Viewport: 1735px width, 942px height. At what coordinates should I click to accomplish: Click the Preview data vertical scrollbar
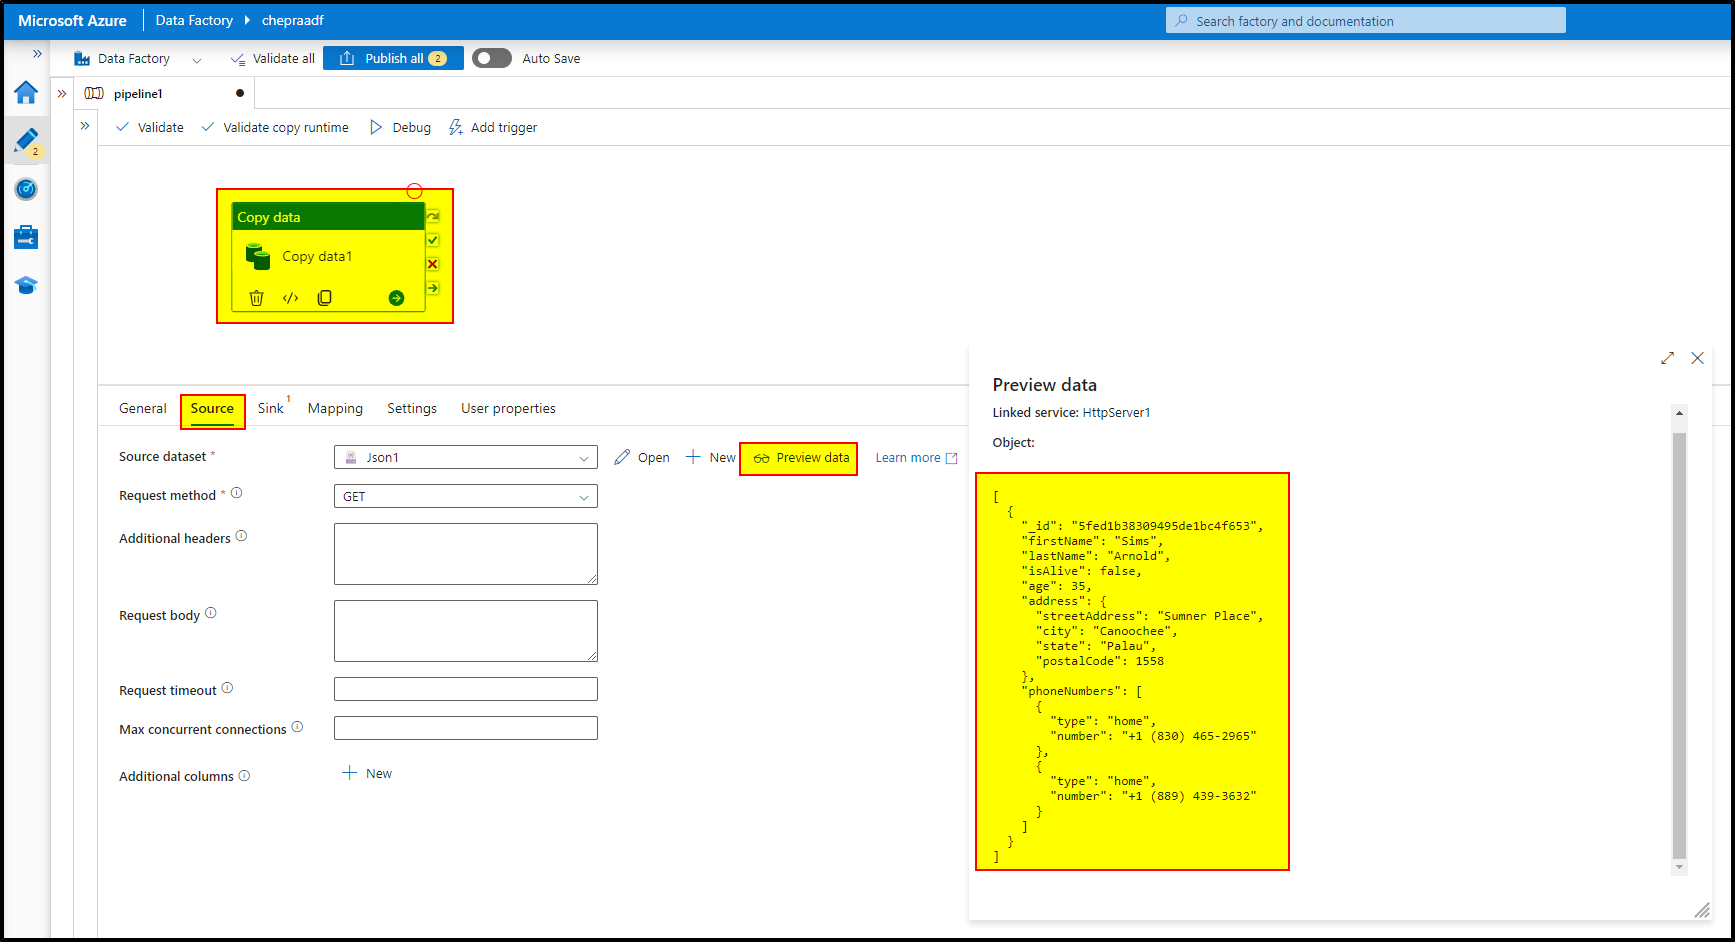coord(1680,646)
